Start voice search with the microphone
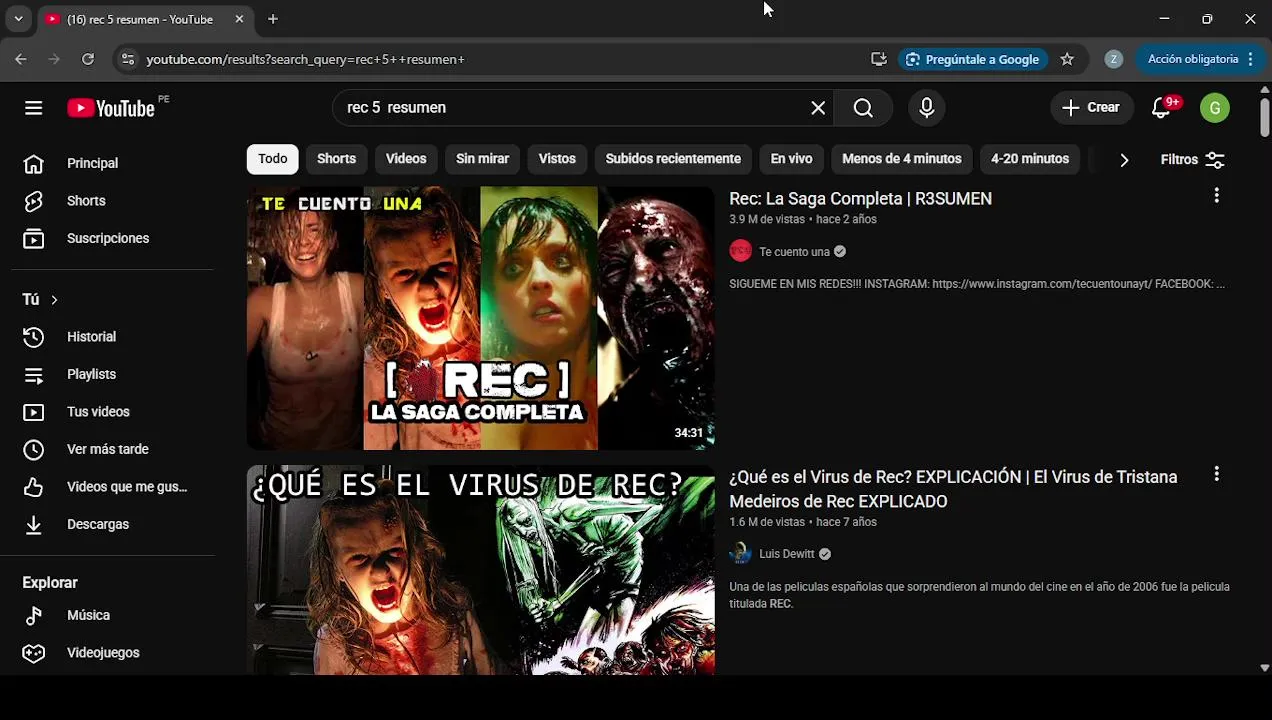The width and height of the screenshot is (1272, 720). 926,108
